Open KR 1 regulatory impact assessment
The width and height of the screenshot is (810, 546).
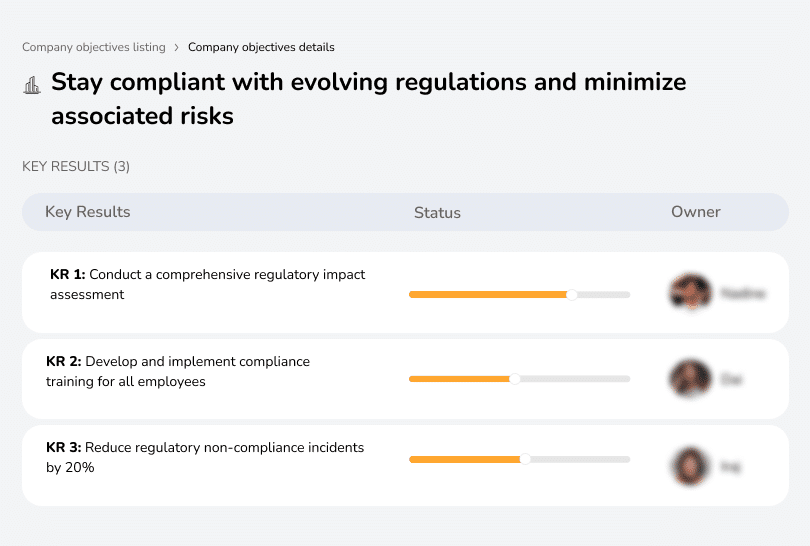(405, 292)
